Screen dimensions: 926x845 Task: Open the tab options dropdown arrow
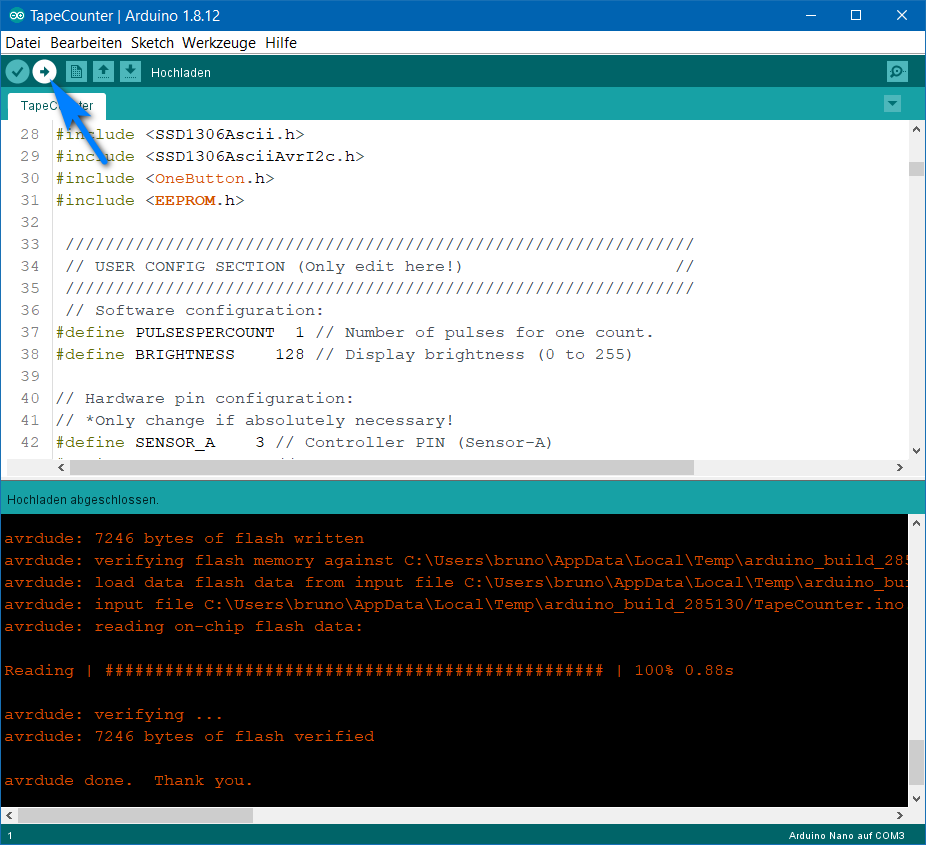pos(892,104)
